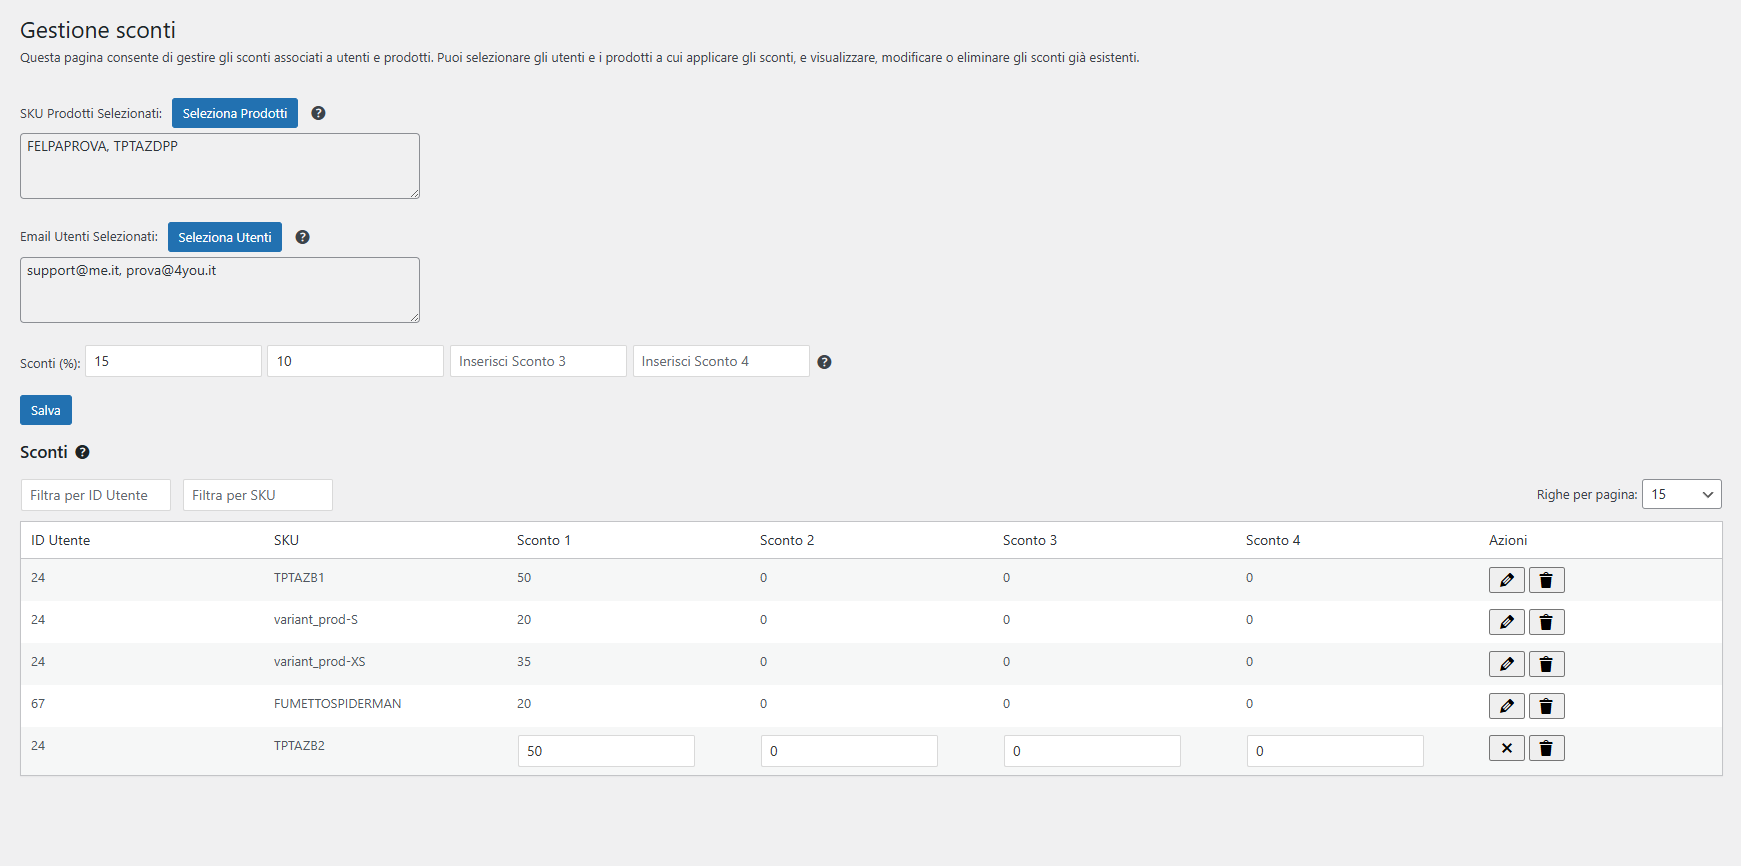
Task: Delete the TPTAZB2 discount row
Action: coord(1546,748)
